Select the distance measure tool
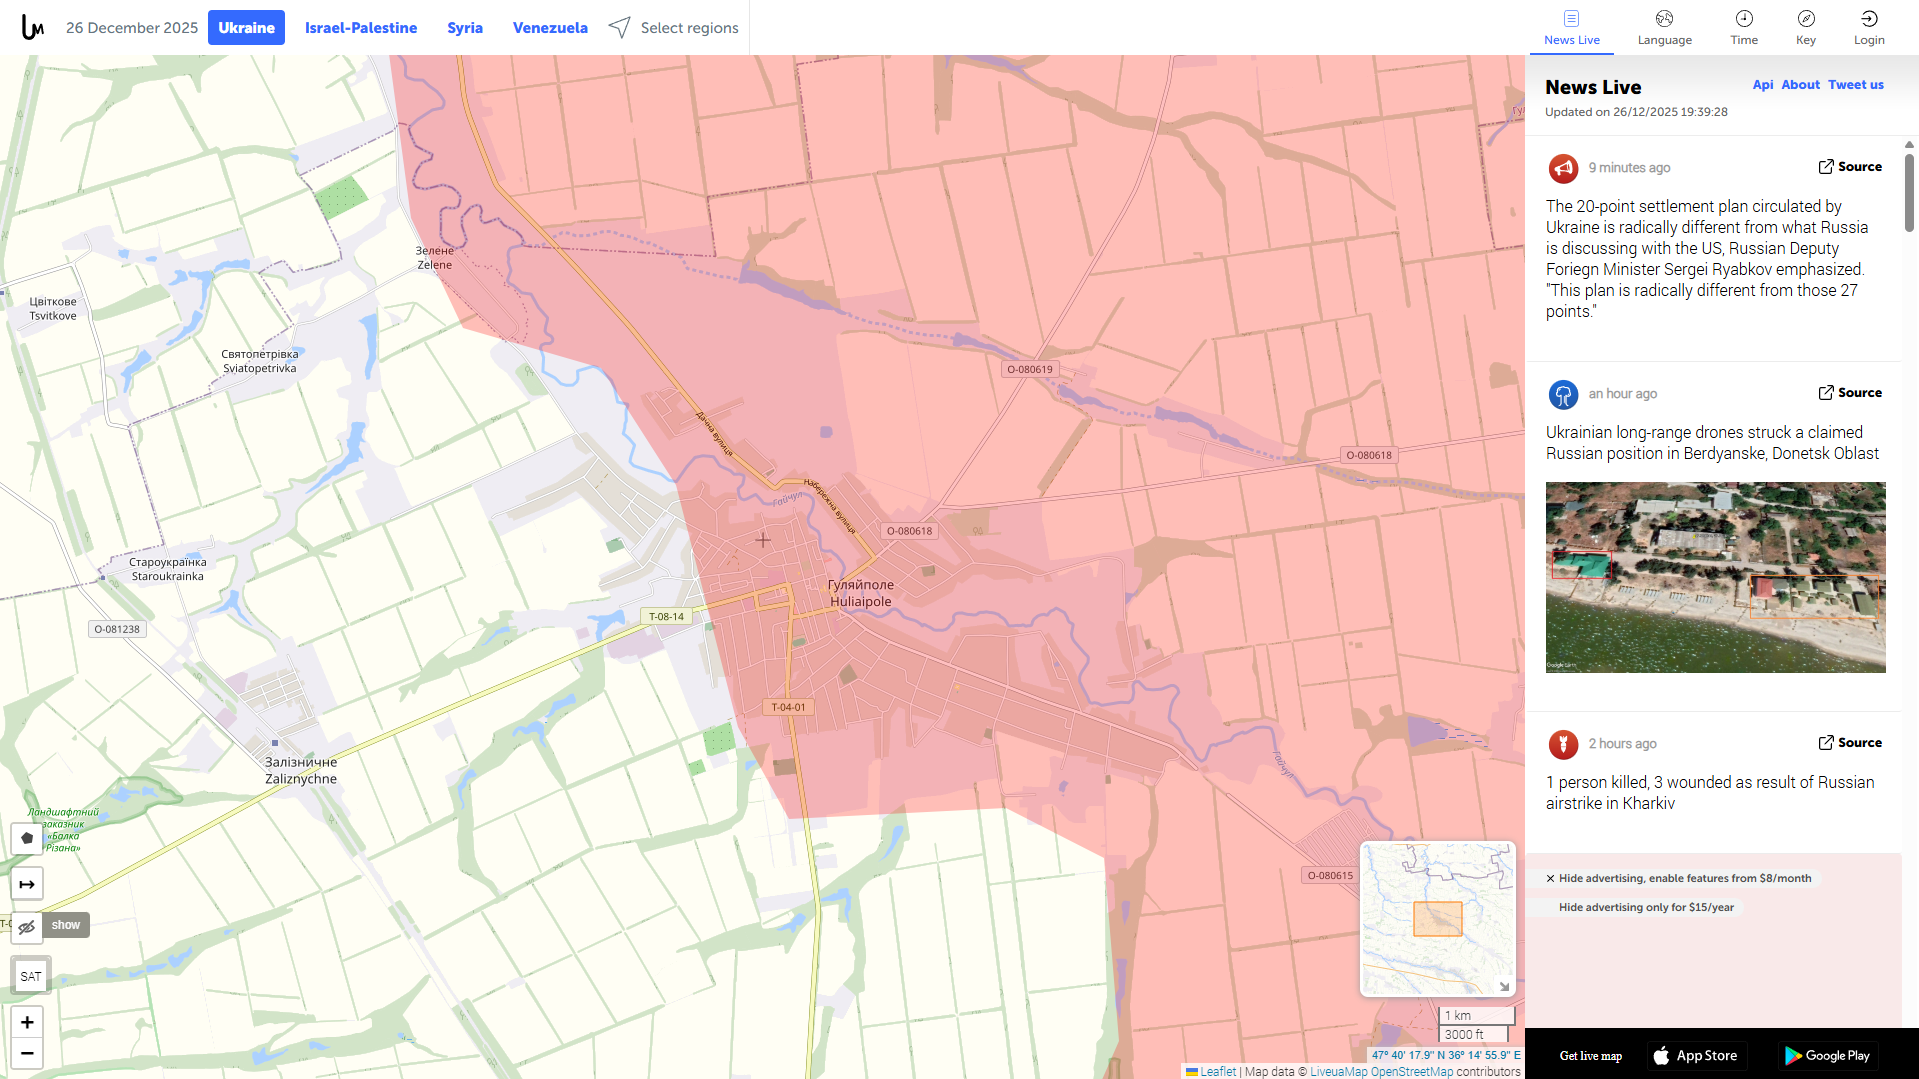Screen dimensions: 1919x1079 click(27, 884)
